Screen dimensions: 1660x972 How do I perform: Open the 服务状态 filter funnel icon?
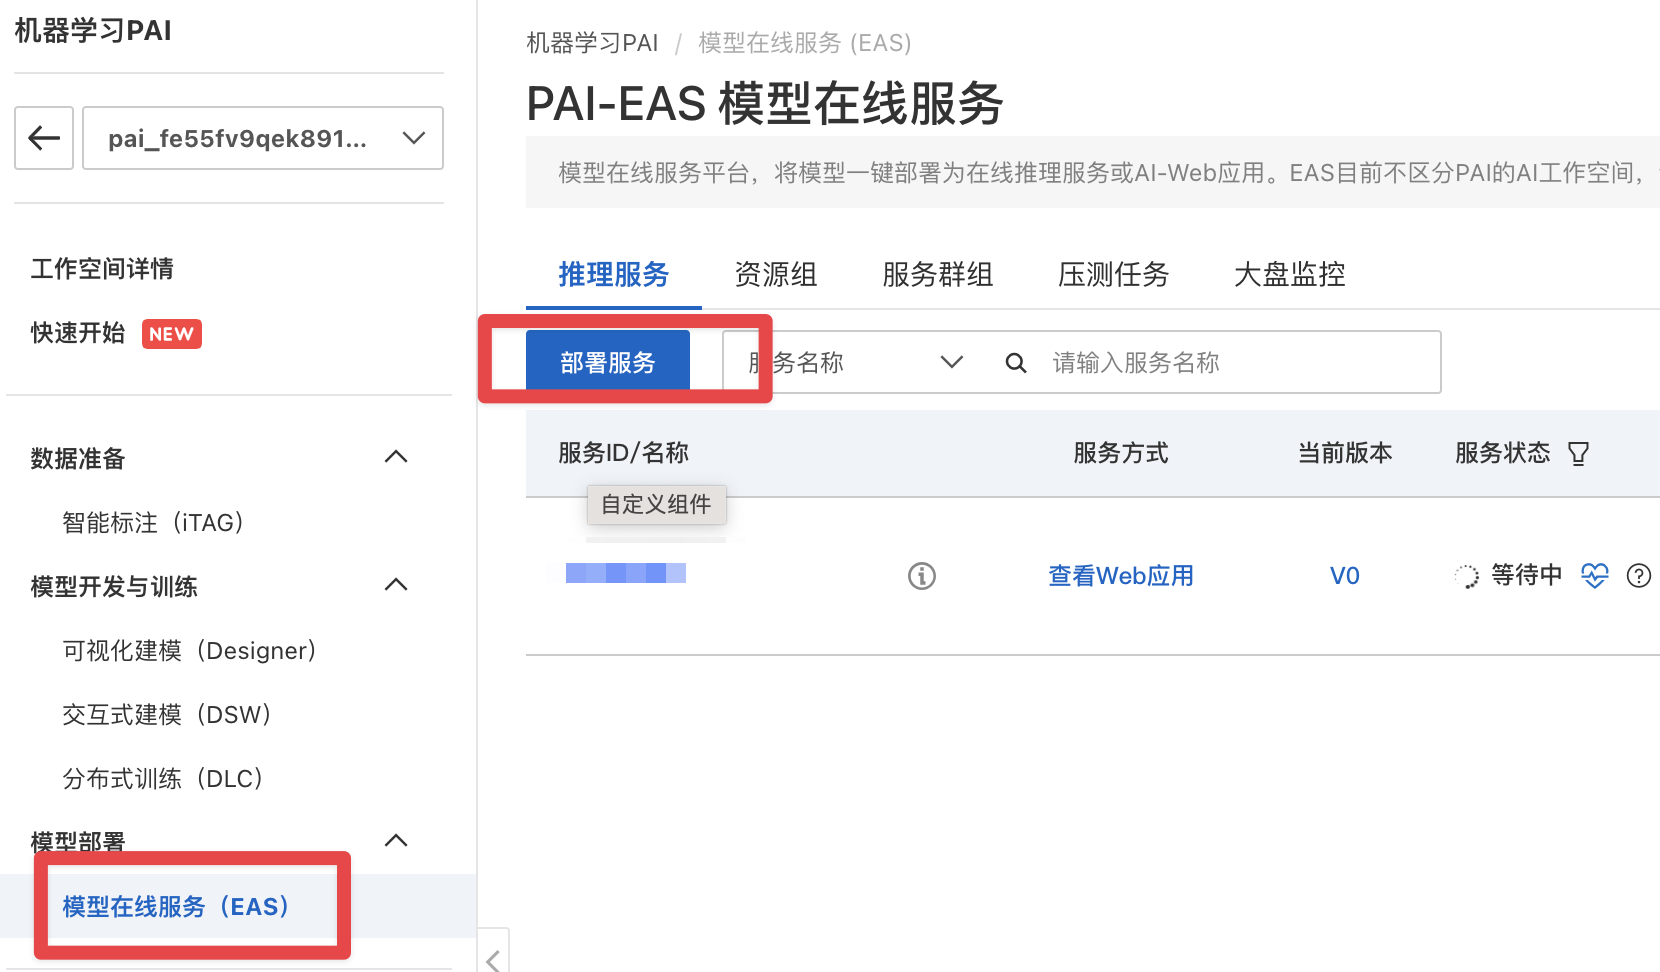[1579, 454]
